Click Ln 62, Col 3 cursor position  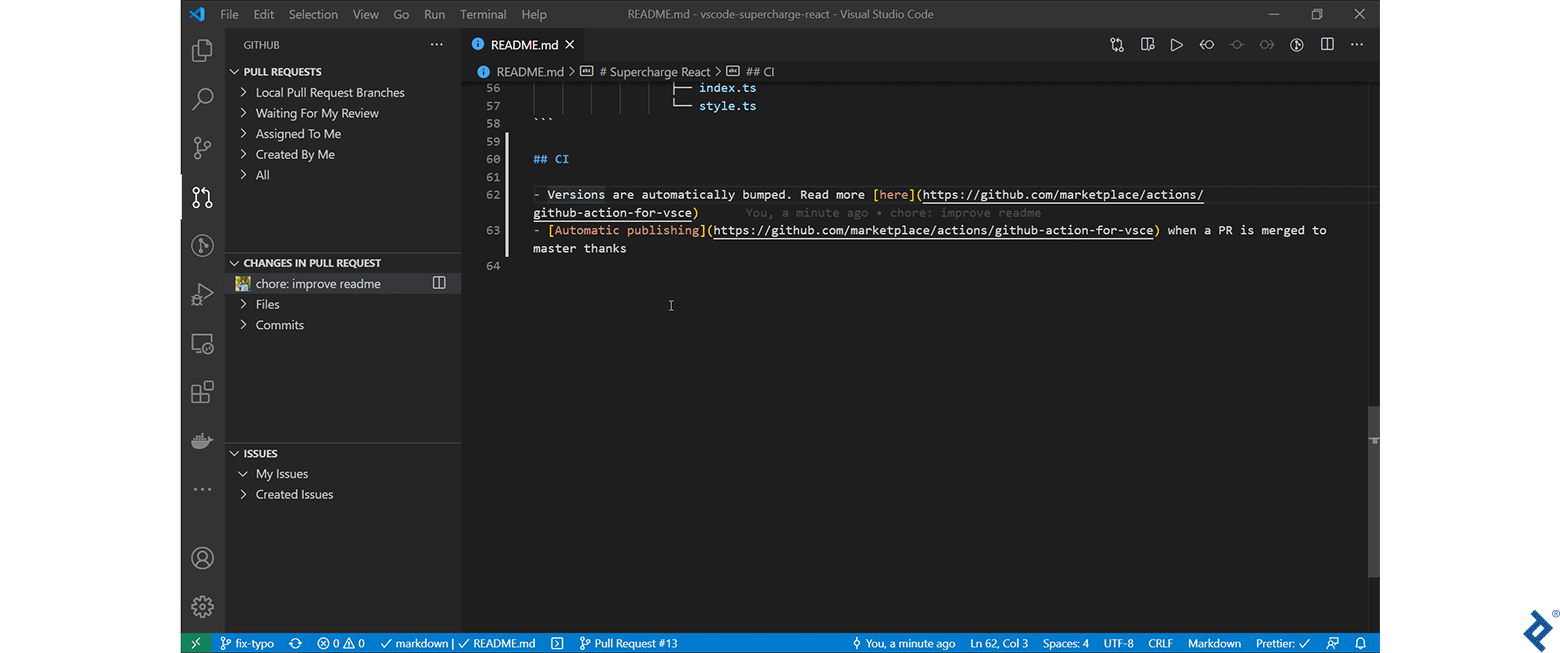click(1000, 643)
